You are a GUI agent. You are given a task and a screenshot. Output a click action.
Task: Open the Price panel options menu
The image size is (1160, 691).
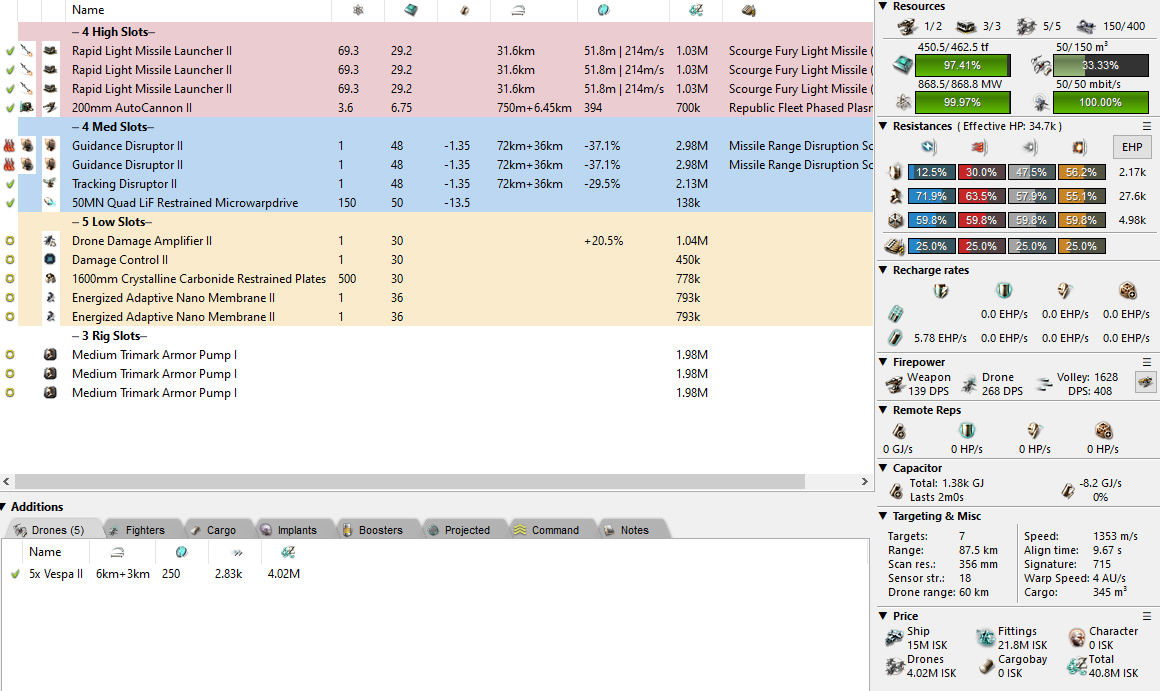pyautogui.click(x=1147, y=616)
